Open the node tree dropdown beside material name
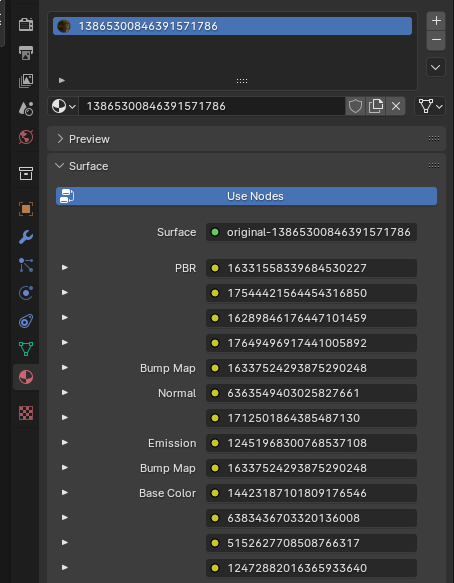The width and height of the screenshot is (454, 583). (x=430, y=106)
